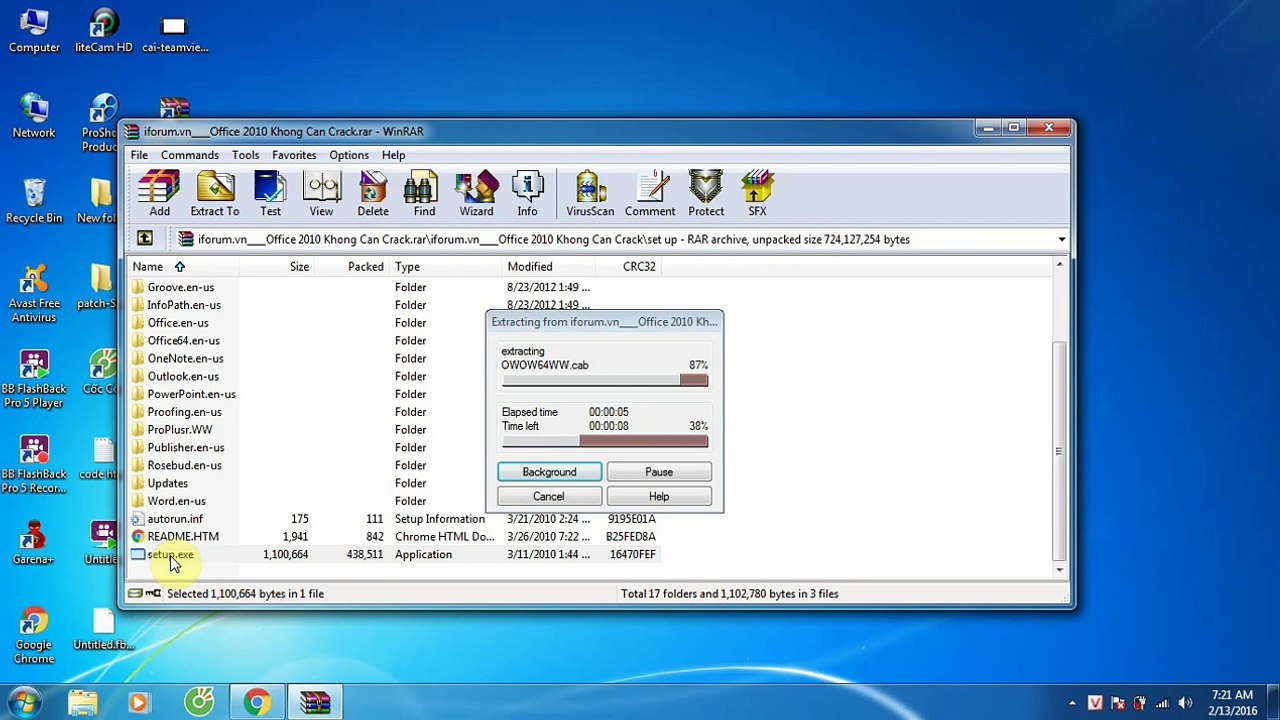Image resolution: width=1280 pixels, height=720 pixels.
Task: Sort by Type column header
Action: (446, 267)
